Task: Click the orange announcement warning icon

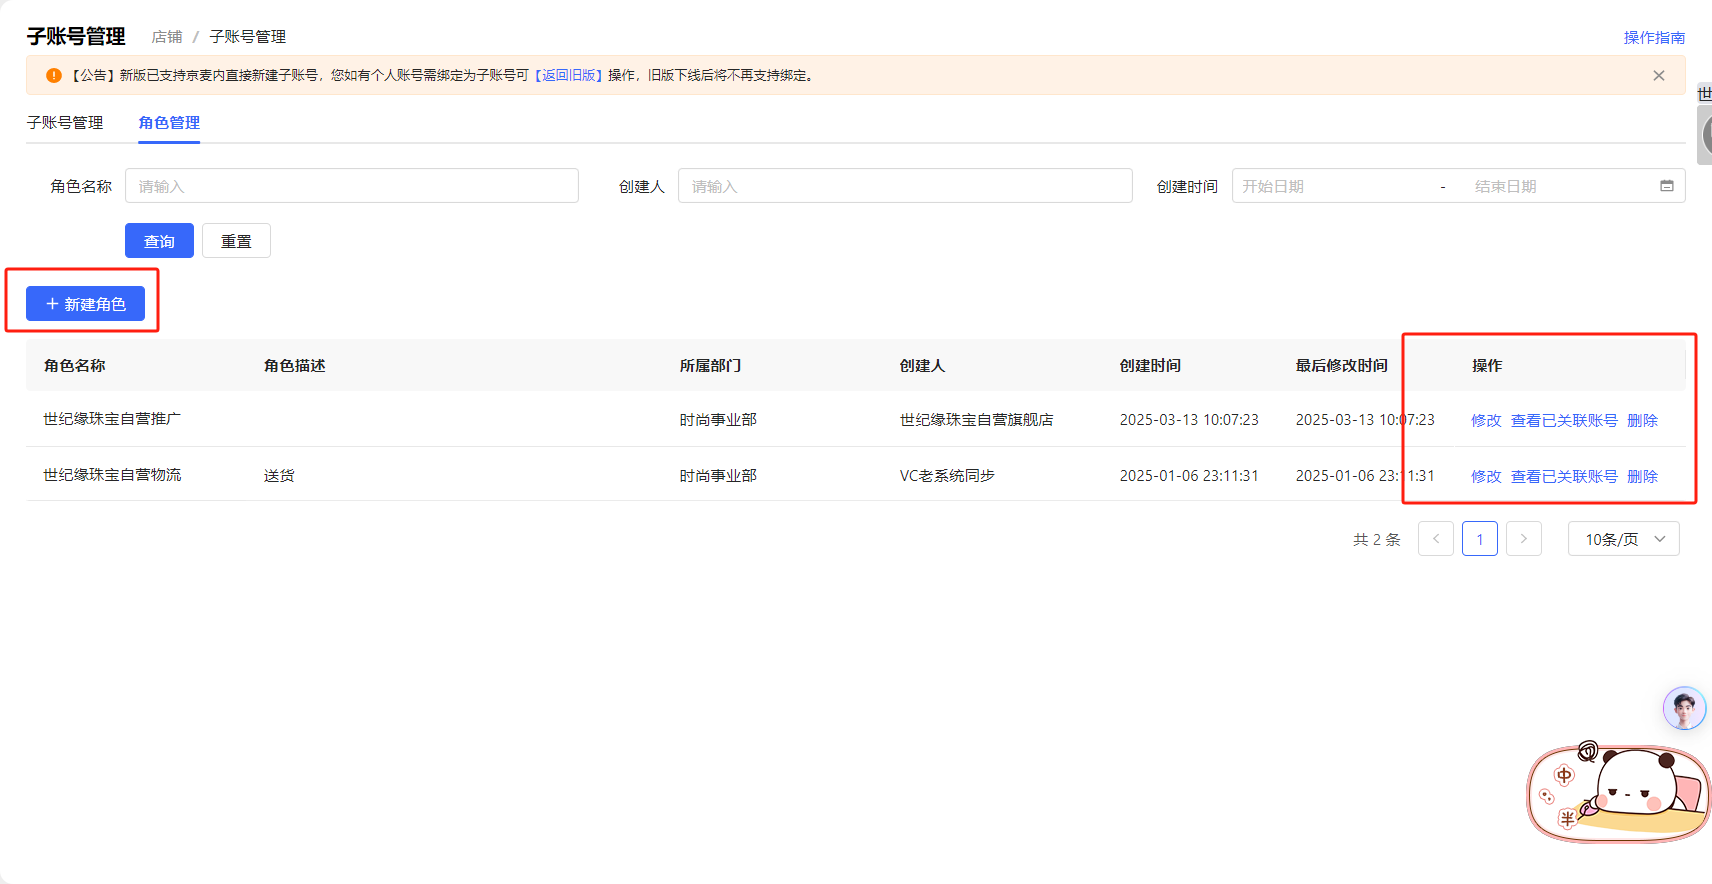Action: [x=54, y=76]
